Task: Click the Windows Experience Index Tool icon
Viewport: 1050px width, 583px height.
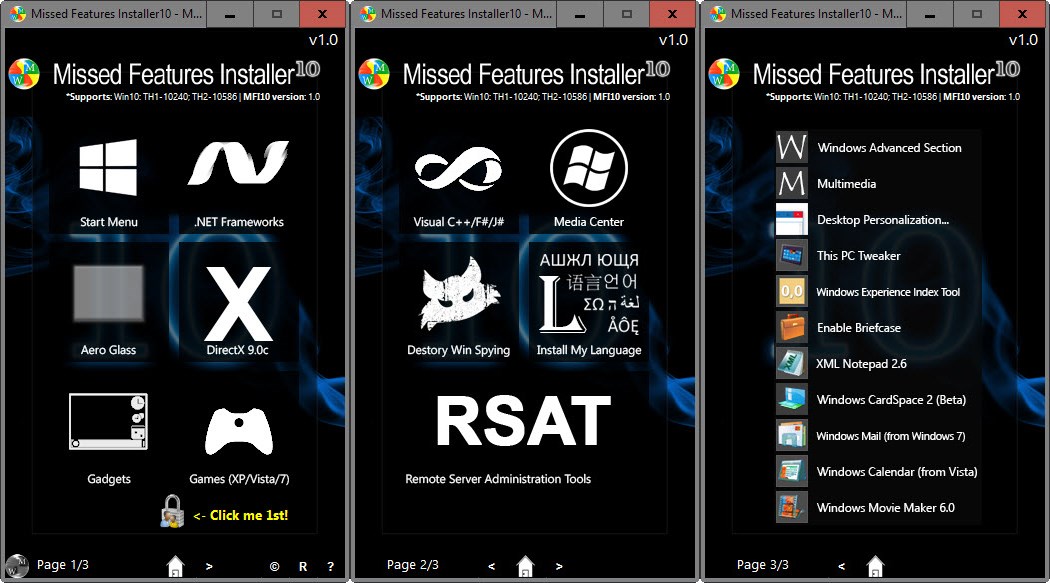Action: (792, 292)
